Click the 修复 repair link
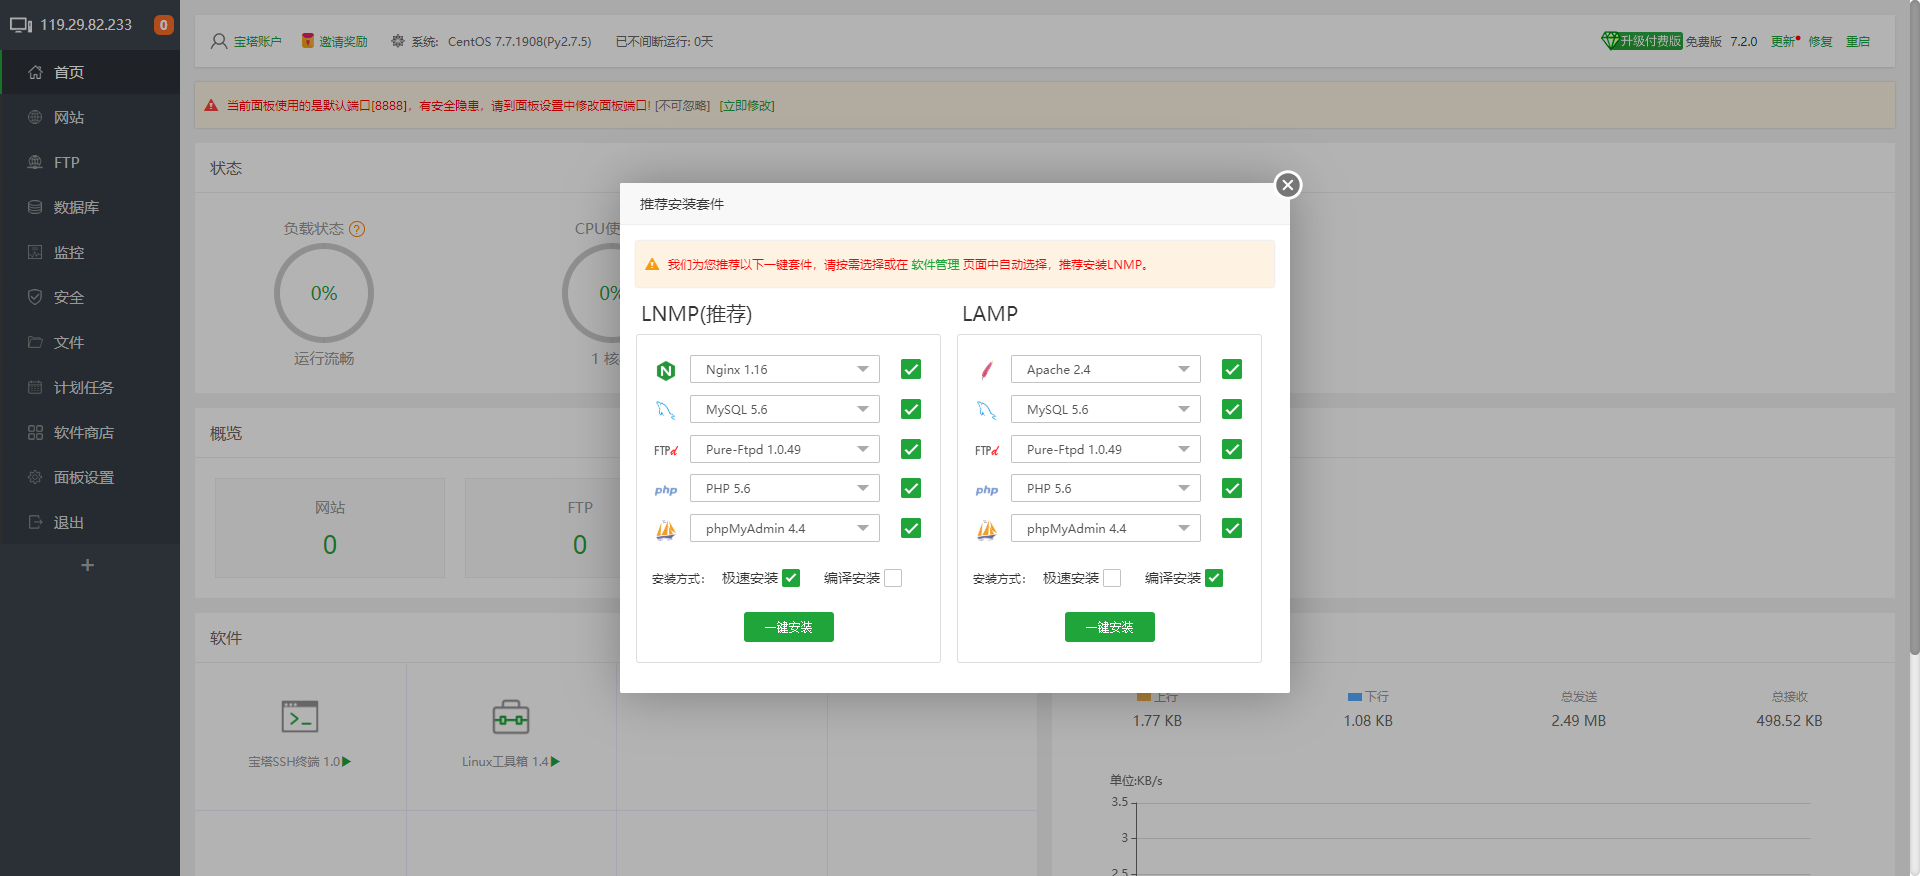The width and height of the screenshot is (1920, 876). pyautogui.click(x=1820, y=41)
